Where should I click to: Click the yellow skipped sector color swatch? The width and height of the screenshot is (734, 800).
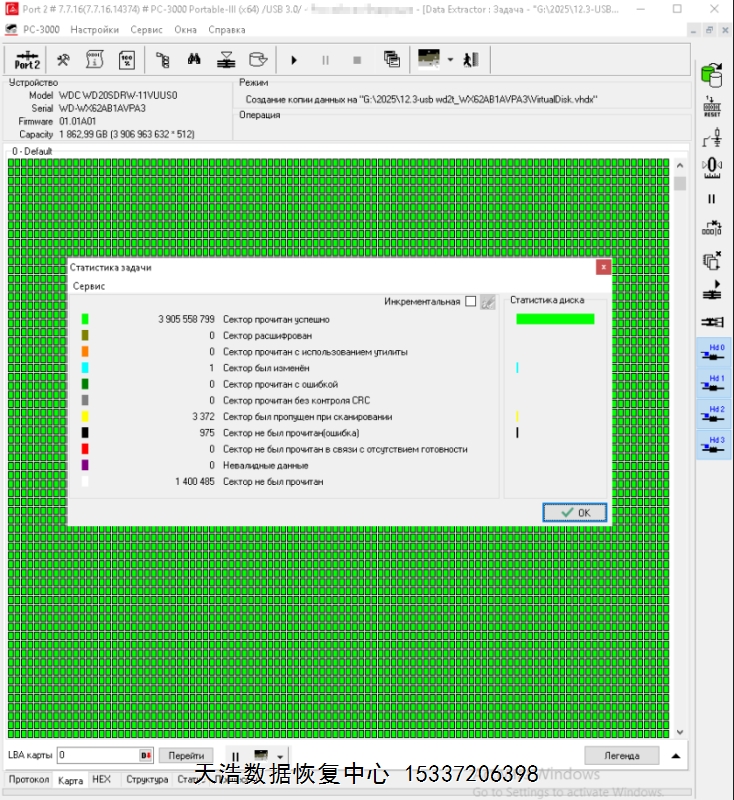(85, 417)
